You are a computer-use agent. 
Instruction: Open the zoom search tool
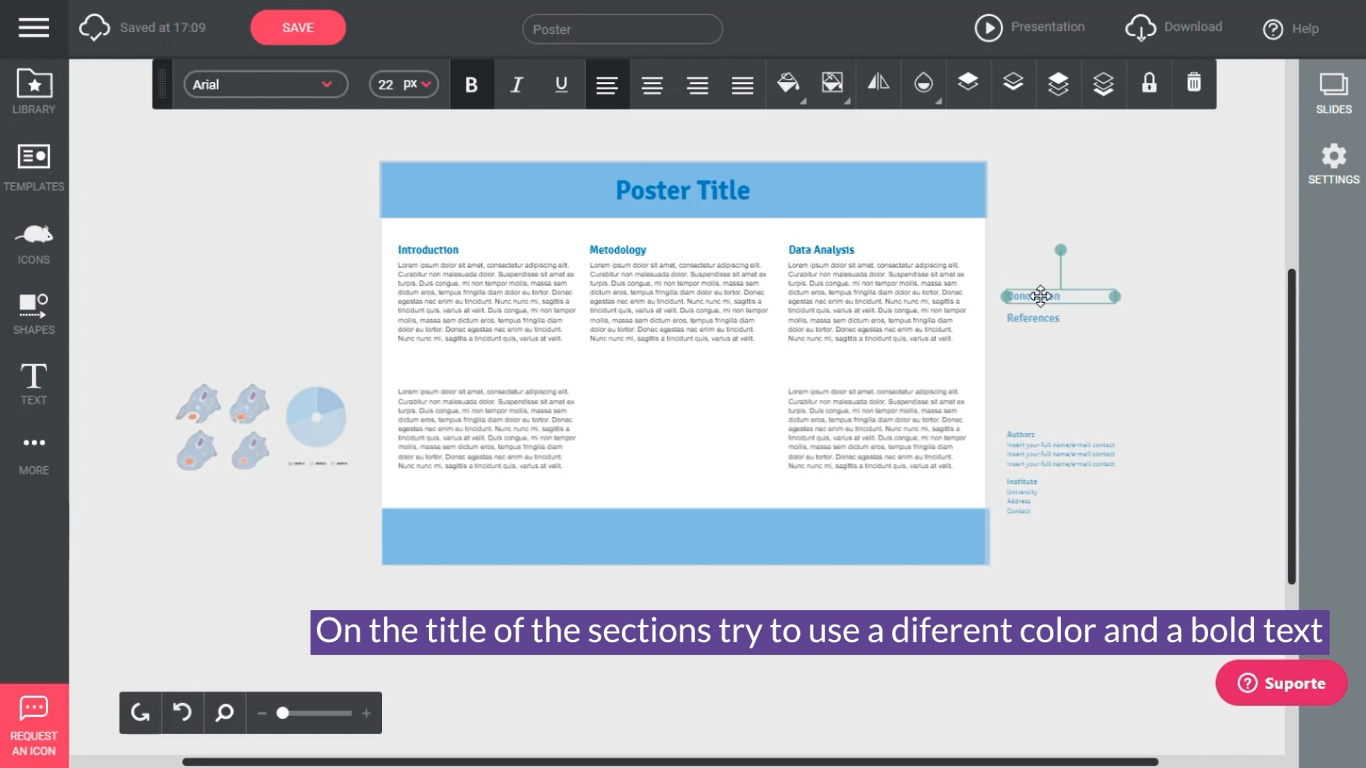[x=224, y=712]
